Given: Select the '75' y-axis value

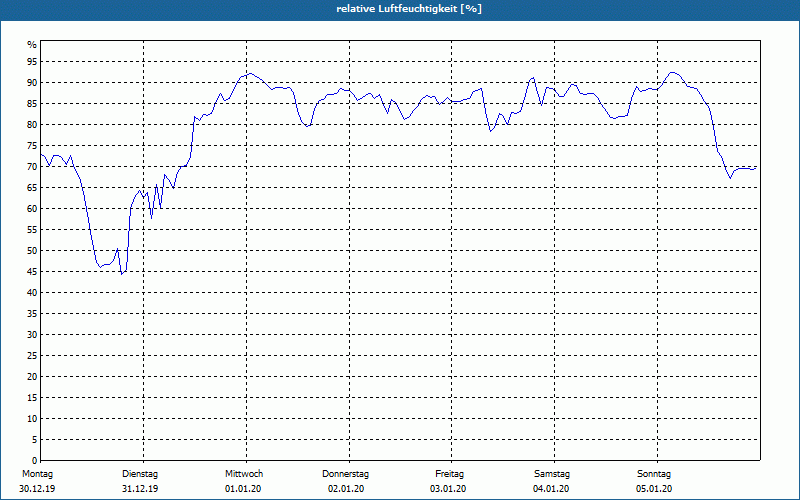Looking at the screenshot, I should point(32,145).
